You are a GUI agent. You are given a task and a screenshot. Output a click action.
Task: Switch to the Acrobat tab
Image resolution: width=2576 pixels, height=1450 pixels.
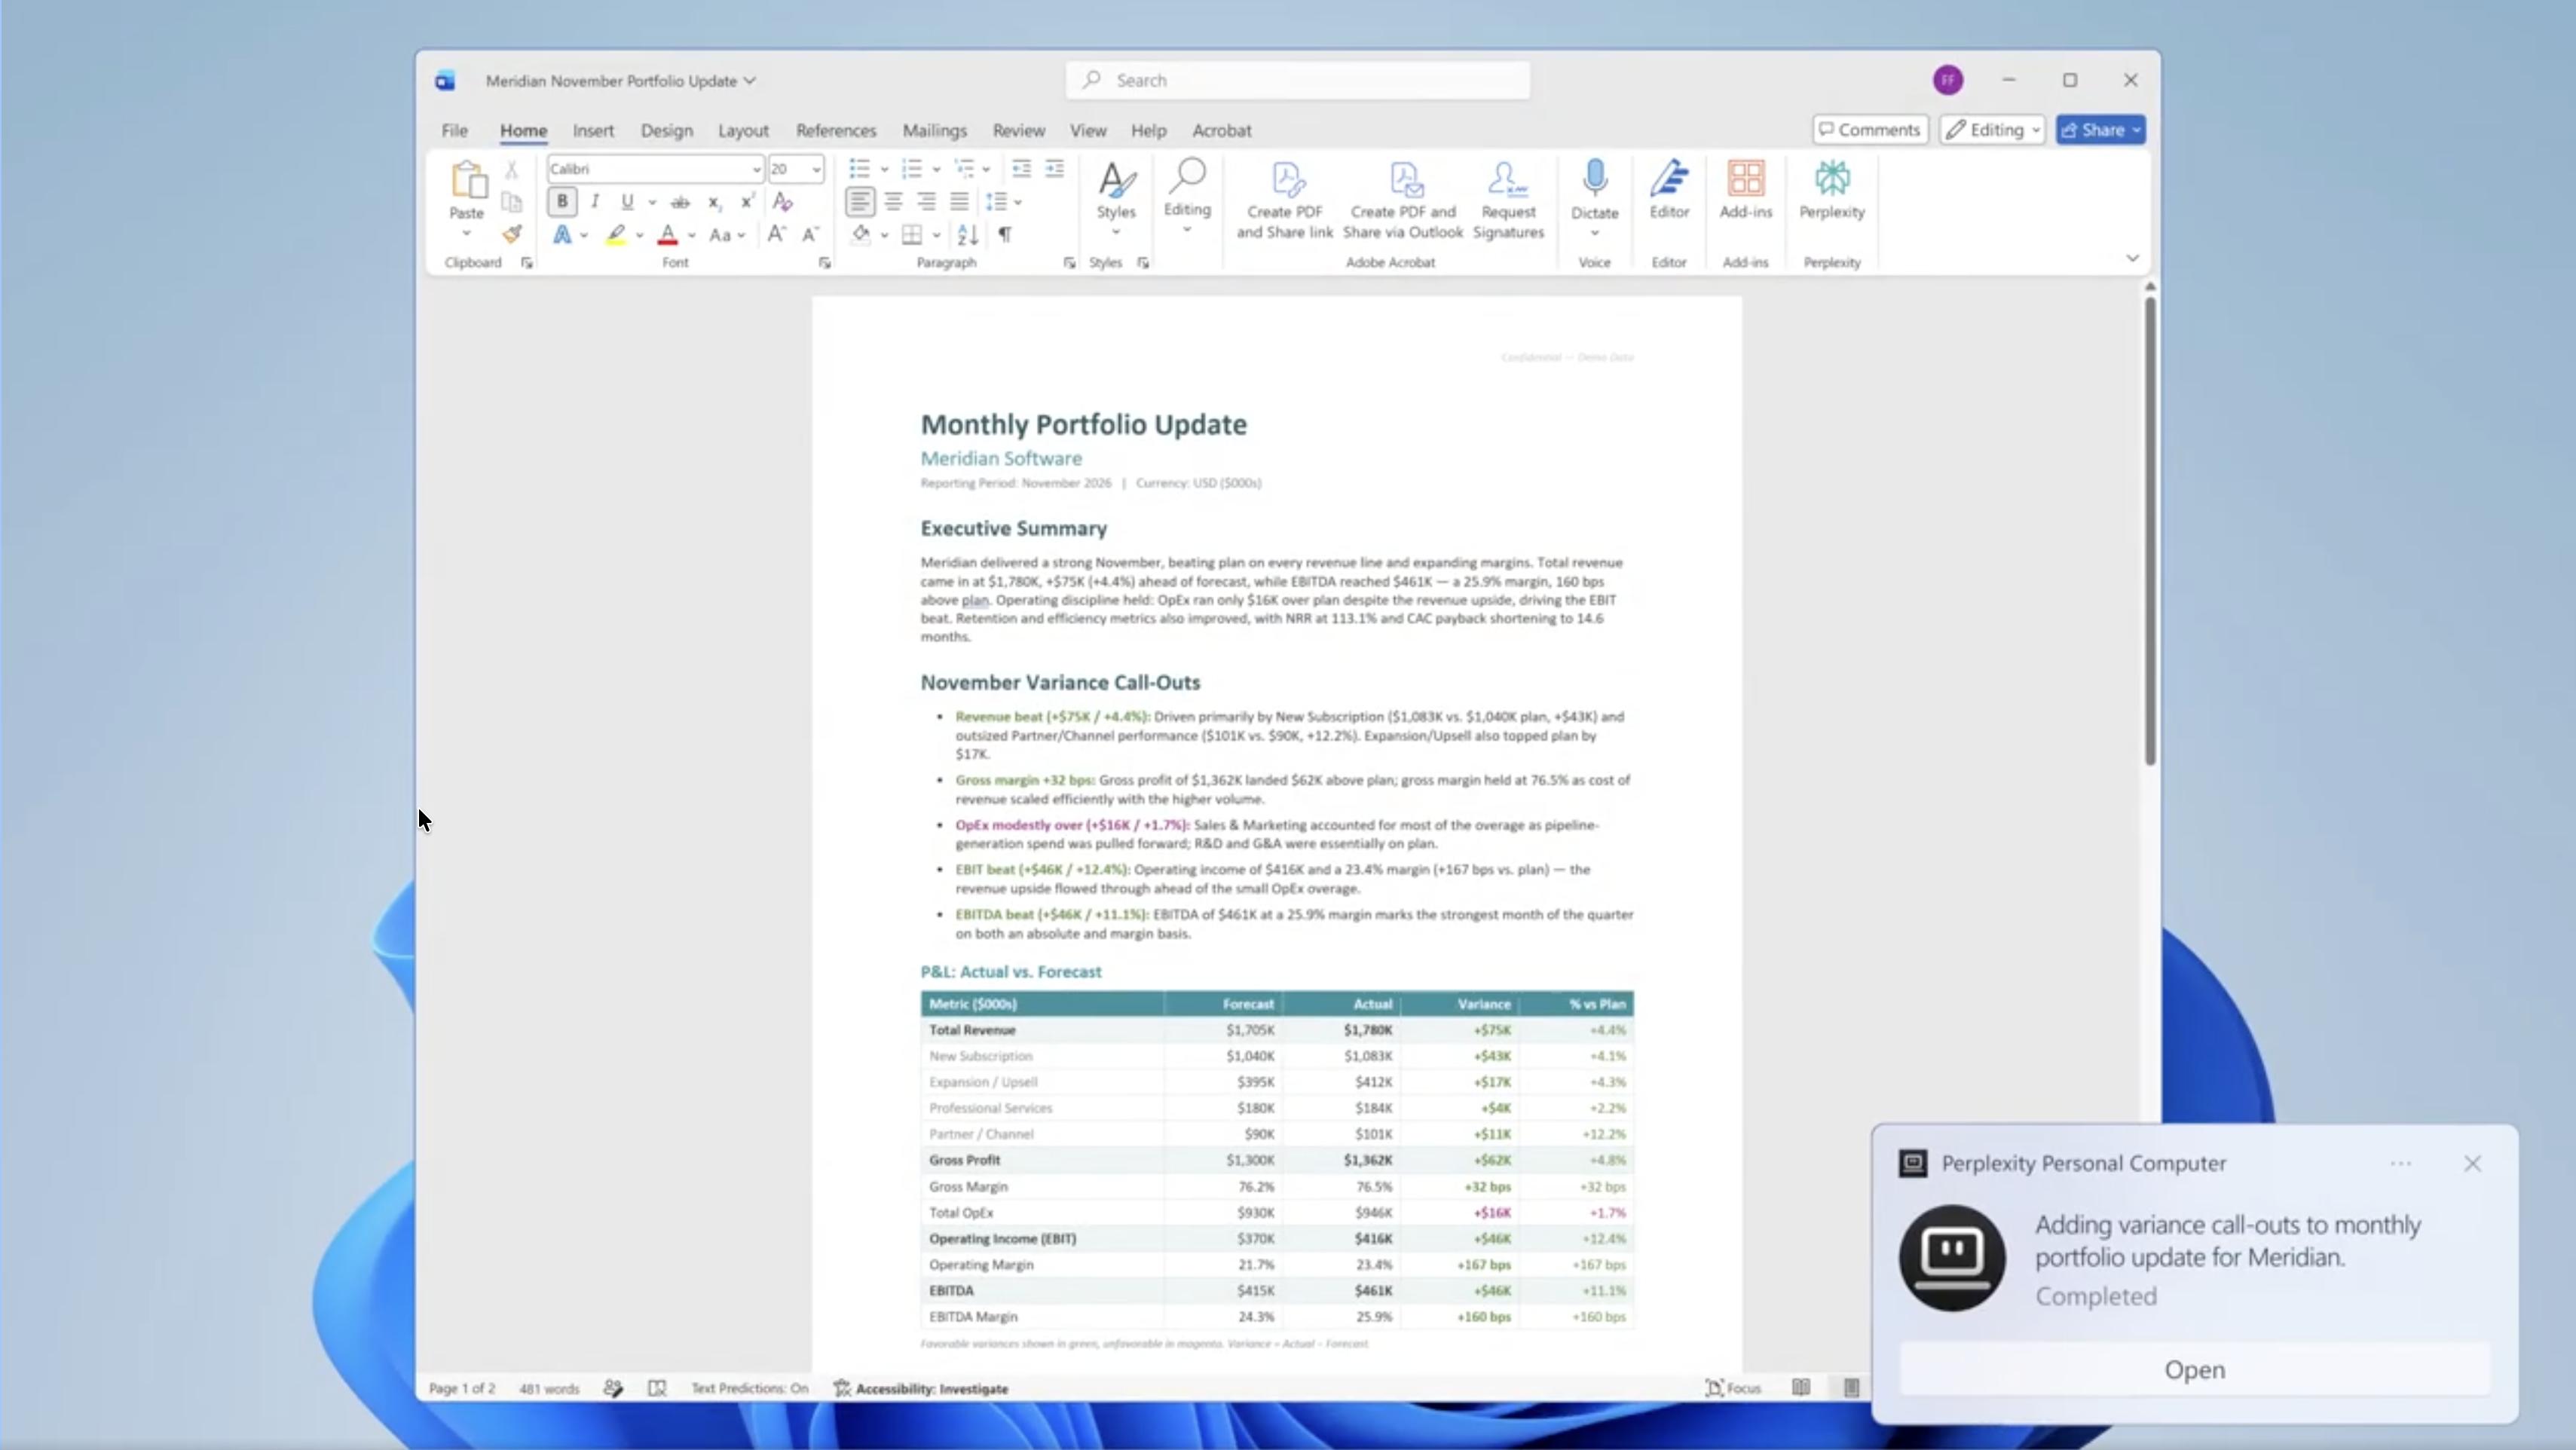point(1221,130)
